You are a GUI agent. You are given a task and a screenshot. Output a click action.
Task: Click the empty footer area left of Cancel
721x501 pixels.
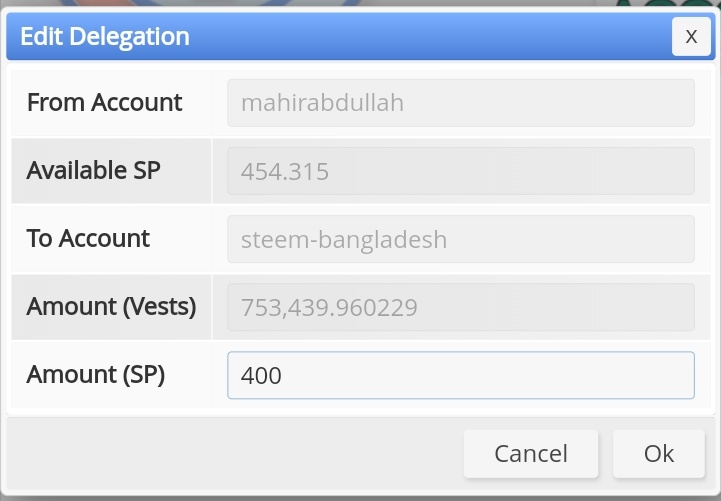click(230, 454)
